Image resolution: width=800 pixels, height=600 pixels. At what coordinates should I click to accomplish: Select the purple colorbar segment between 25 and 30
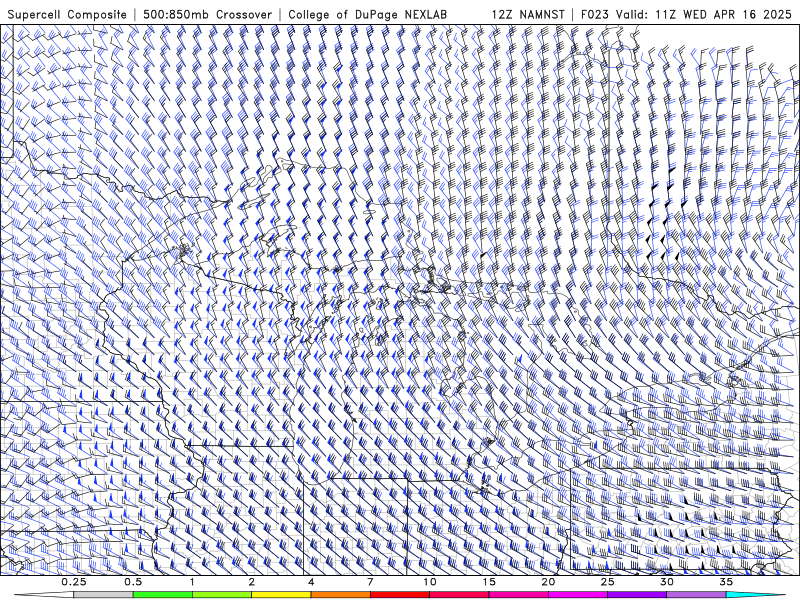(637, 595)
